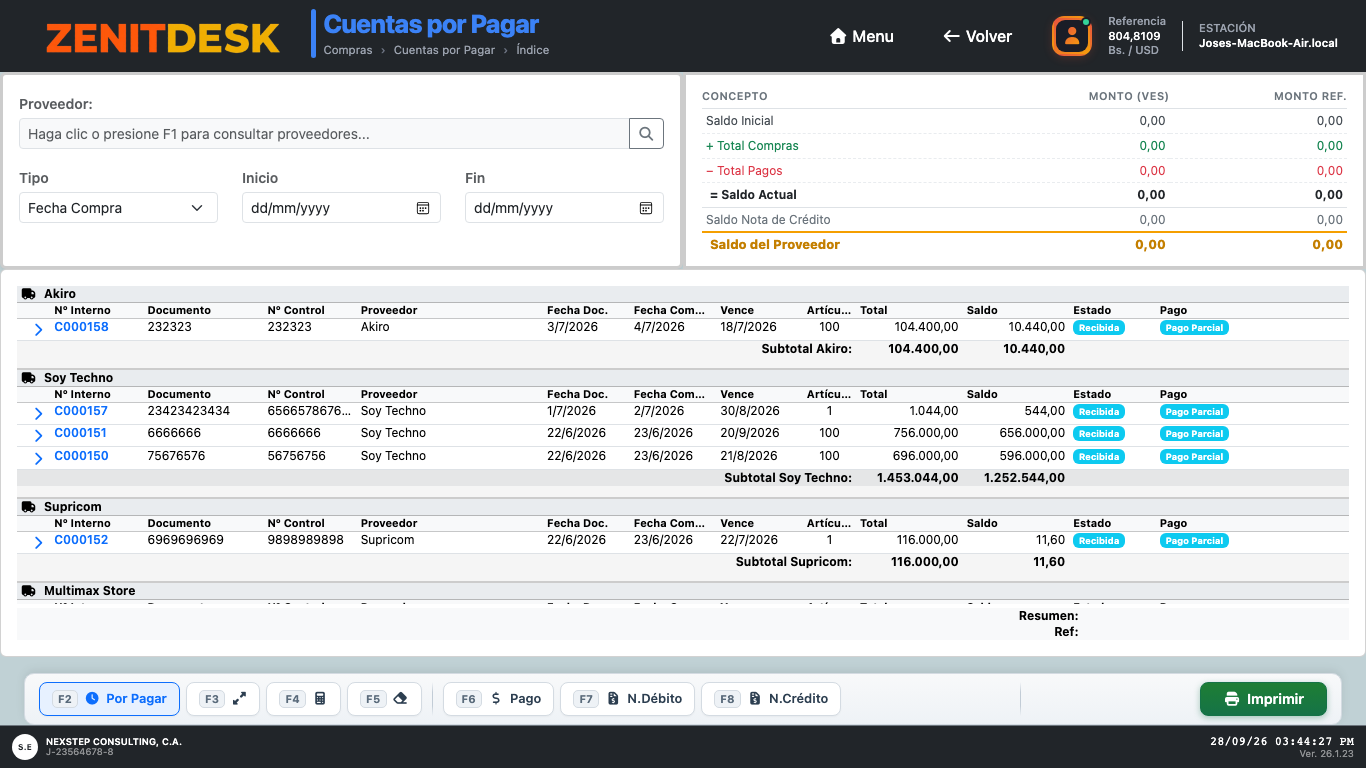Viewport: 1366px width, 768px height.
Task: Open the Inicio date calendar icon
Action: (423, 208)
